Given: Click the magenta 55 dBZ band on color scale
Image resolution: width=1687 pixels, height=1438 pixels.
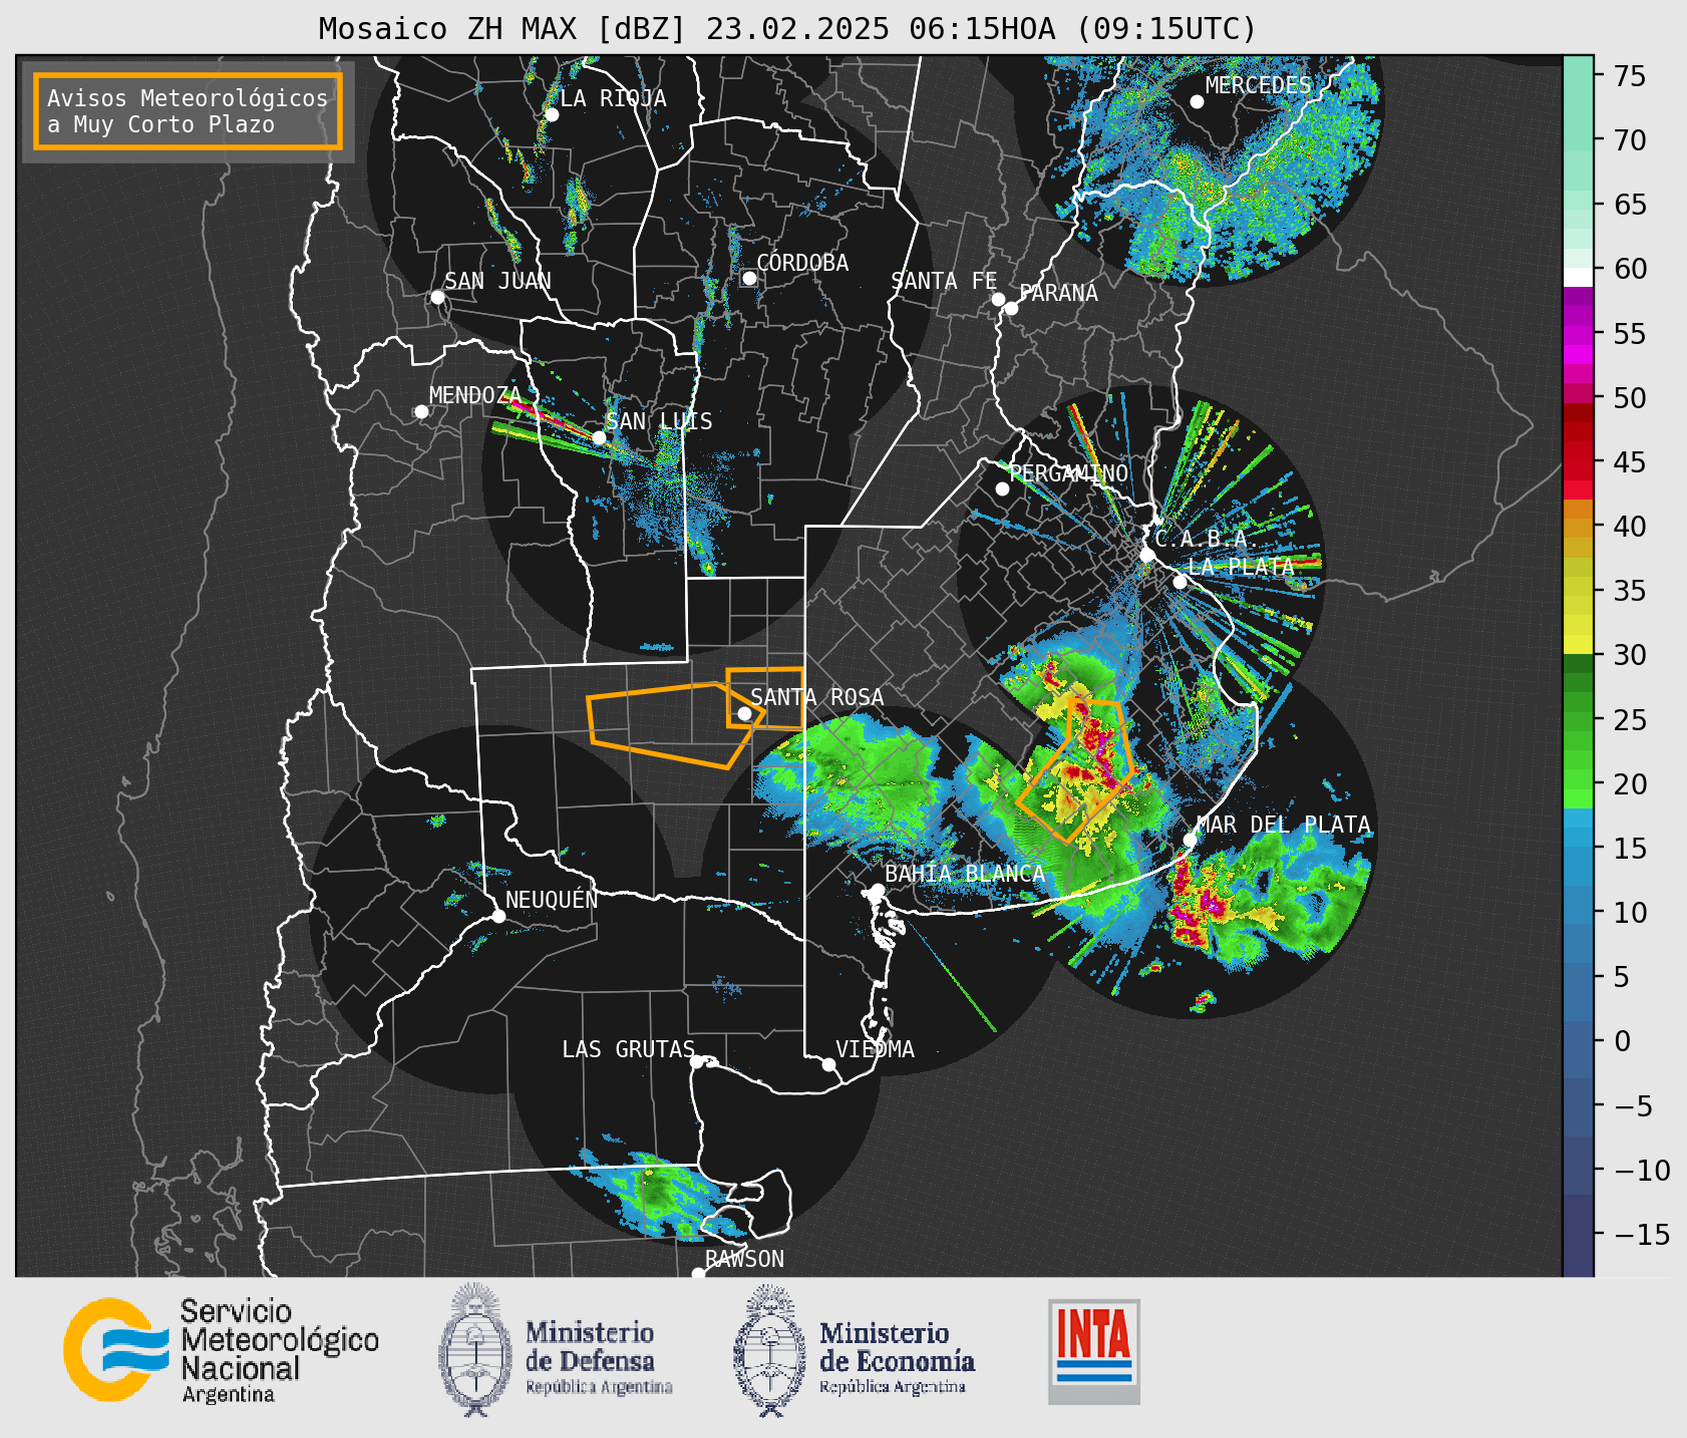Looking at the screenshot, I should 1578,333.
